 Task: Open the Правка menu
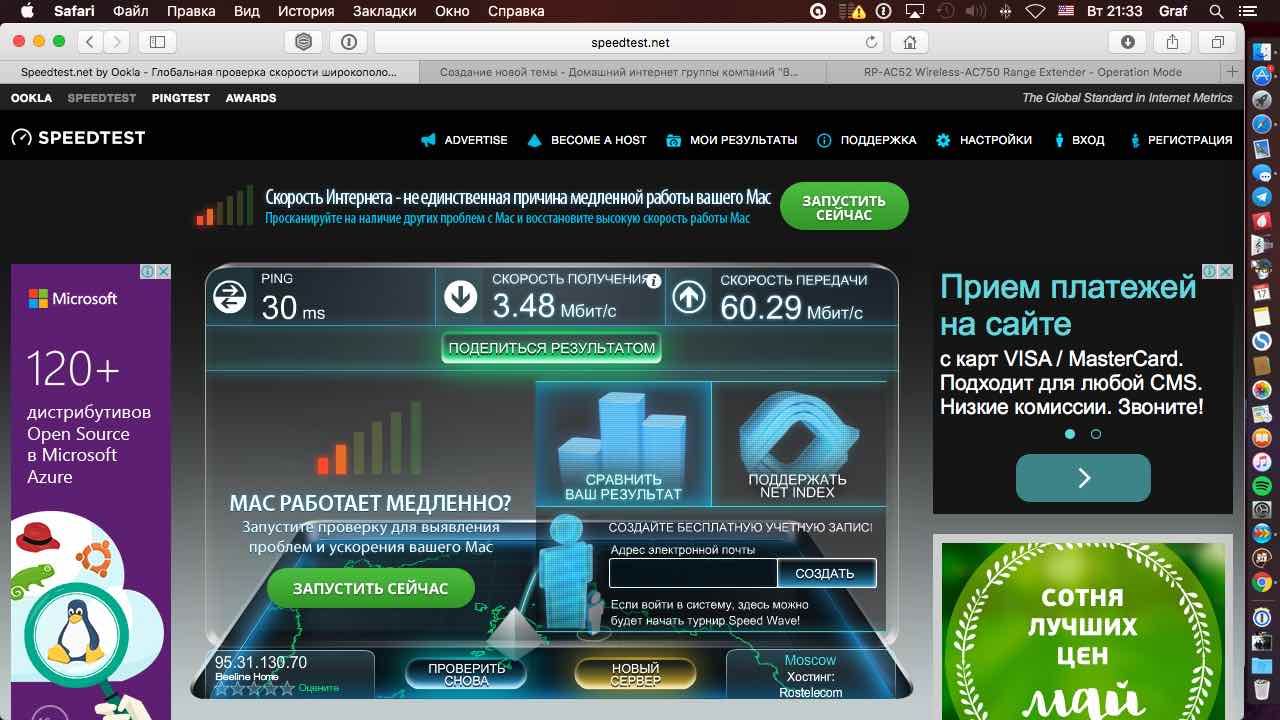tap(190, 11)
